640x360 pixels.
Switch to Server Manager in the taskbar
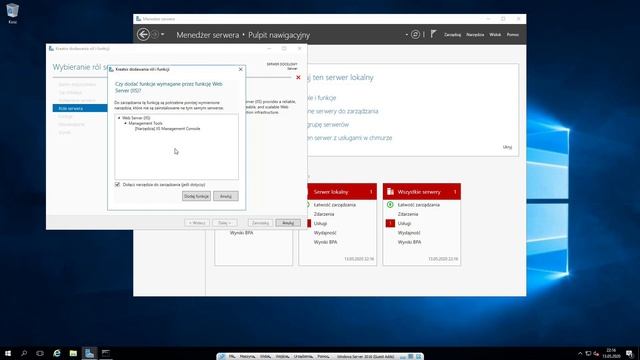coord(89,353)
